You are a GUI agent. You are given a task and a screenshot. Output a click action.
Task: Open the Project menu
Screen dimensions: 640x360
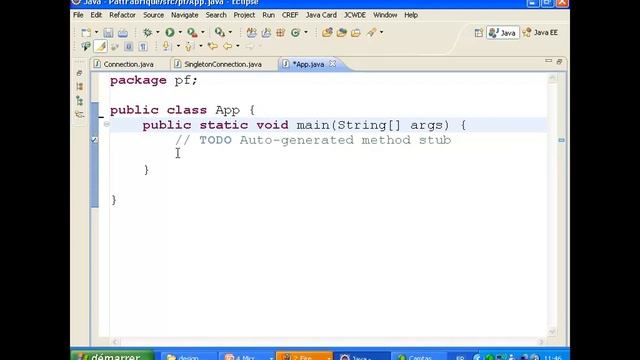pyautogui.click(x=244, y=15)
